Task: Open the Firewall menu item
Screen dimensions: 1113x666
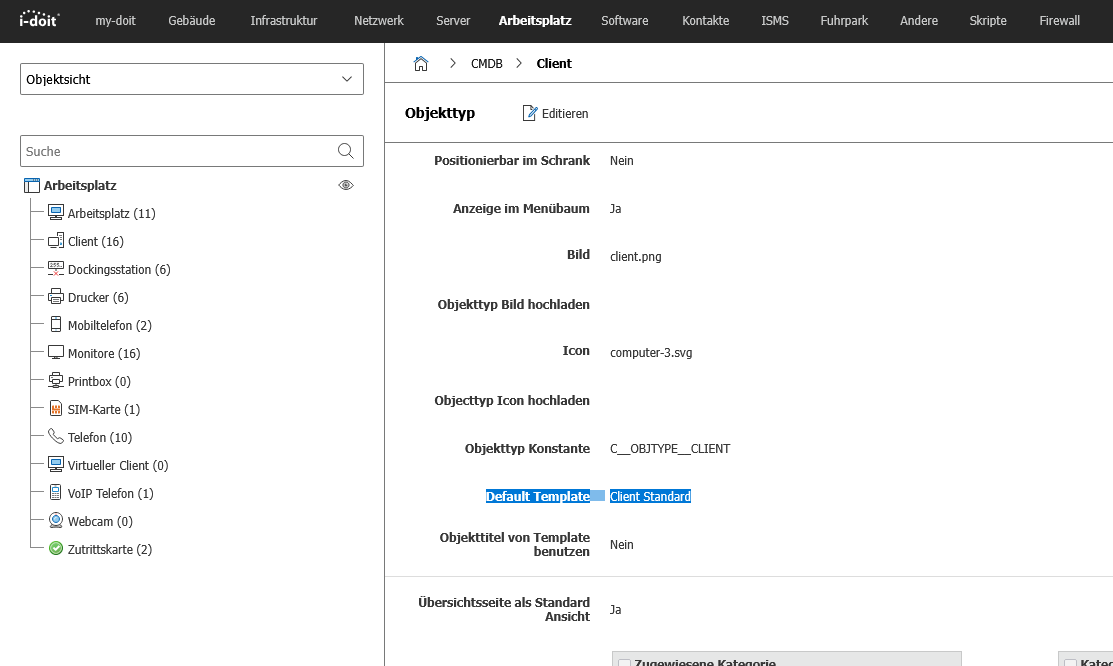Action: [x=1059, y=20]
